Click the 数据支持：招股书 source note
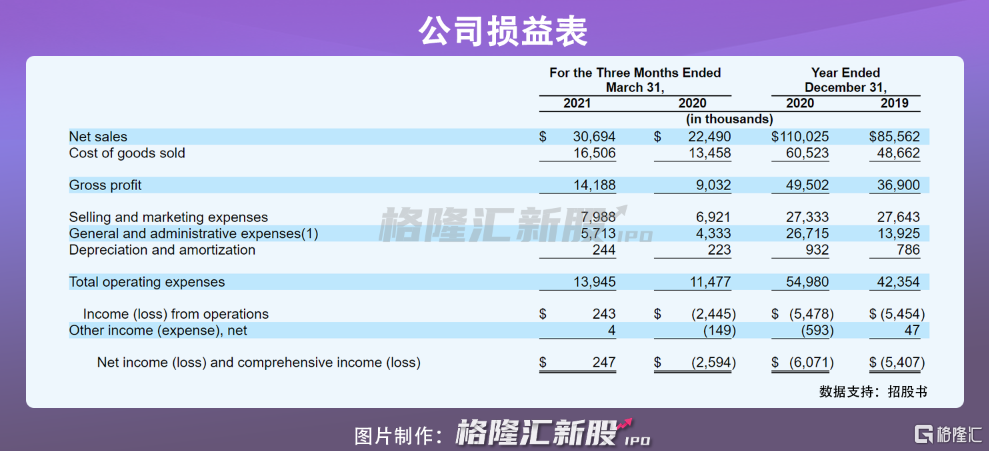Screen dimensions: 989x451 click(873, 391)
